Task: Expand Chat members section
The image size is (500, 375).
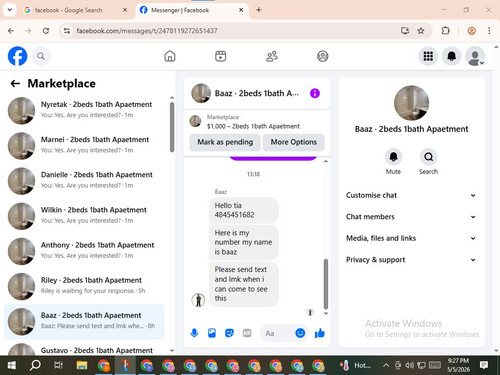Action: coord(411,217)
